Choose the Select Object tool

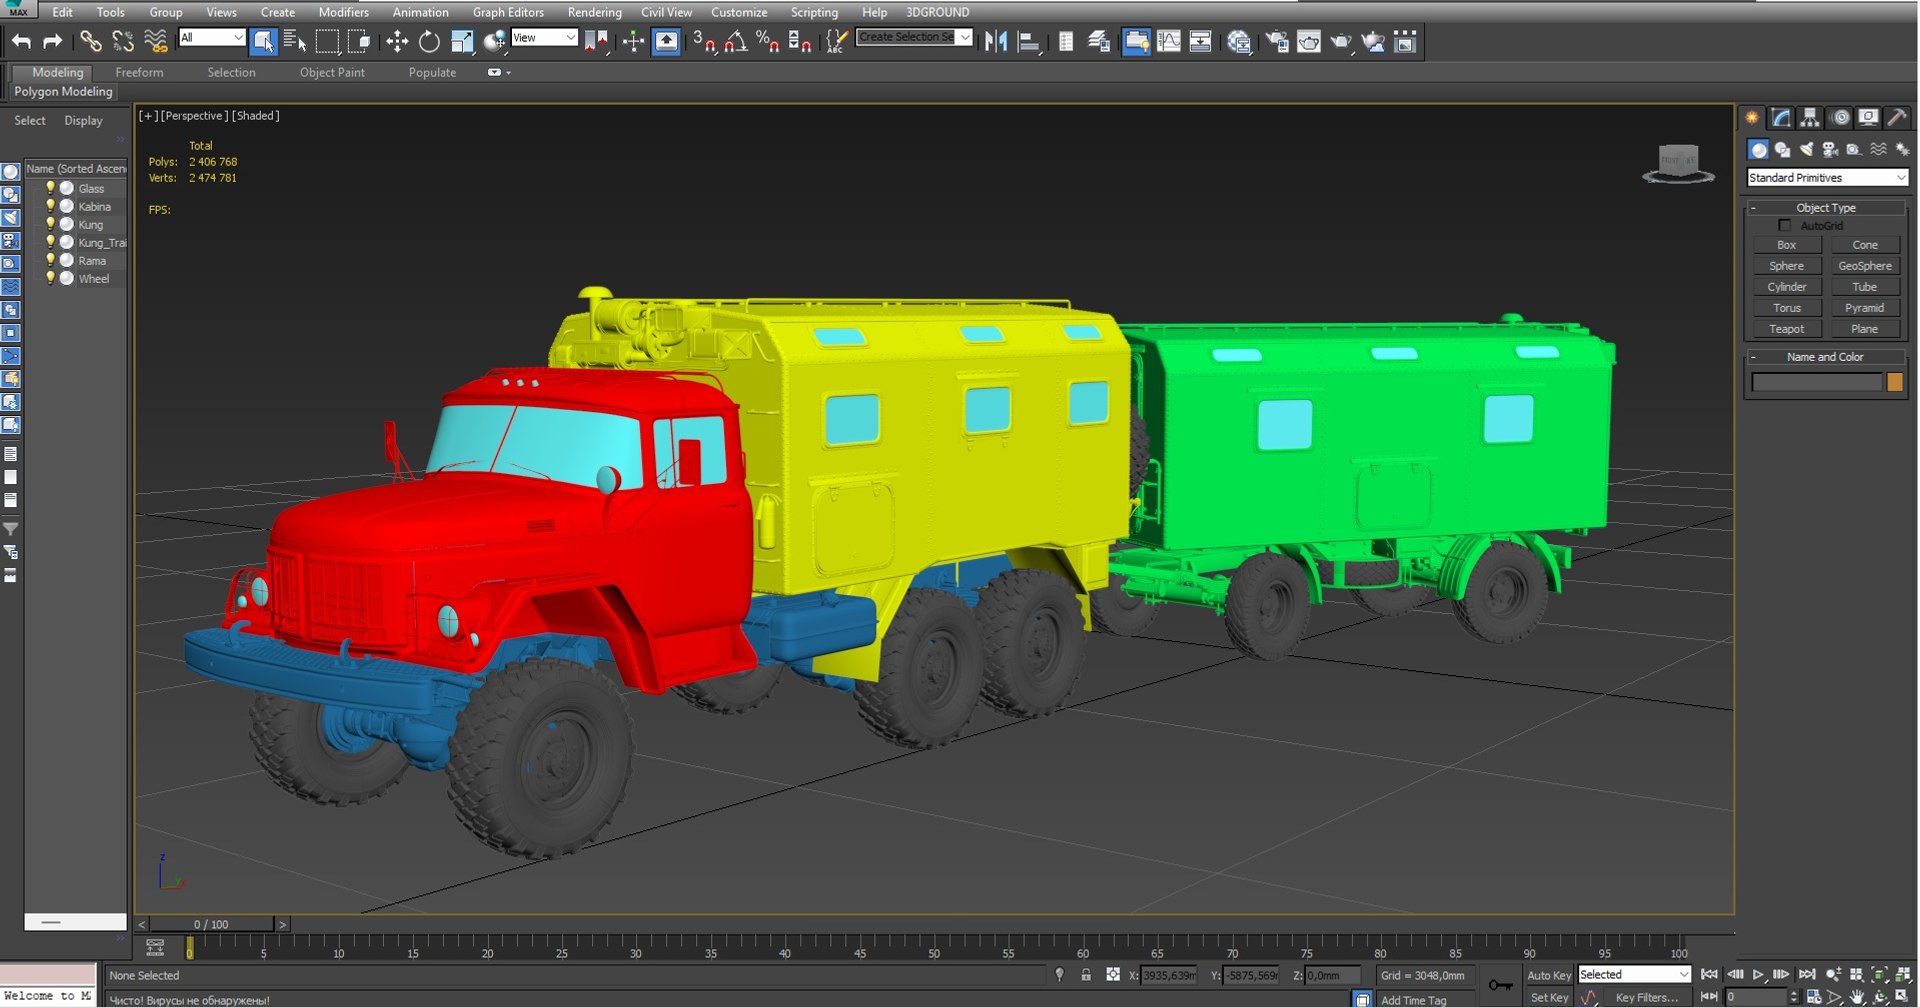pos(262,41)
